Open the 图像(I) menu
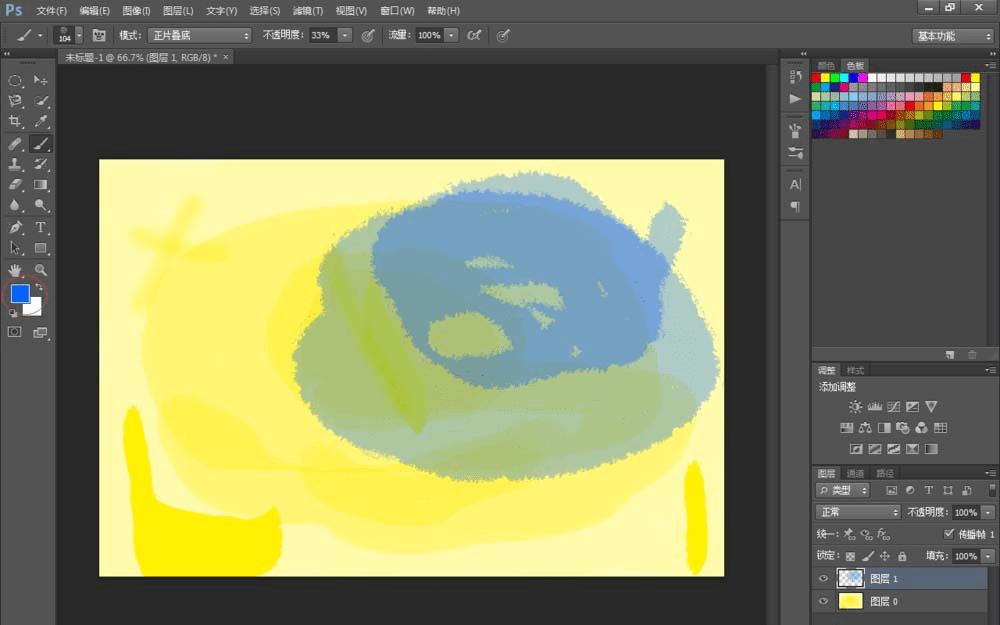 (136, 10)
